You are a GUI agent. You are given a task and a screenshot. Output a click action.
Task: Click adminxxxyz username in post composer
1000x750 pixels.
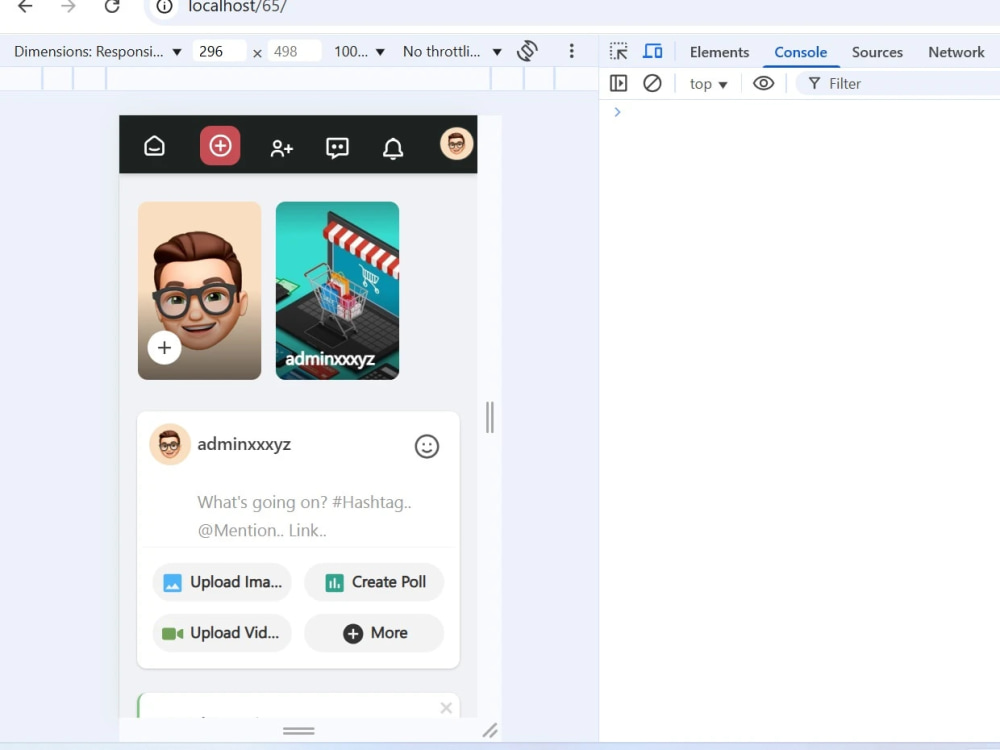pyautogui.click(x=244, y=444)
